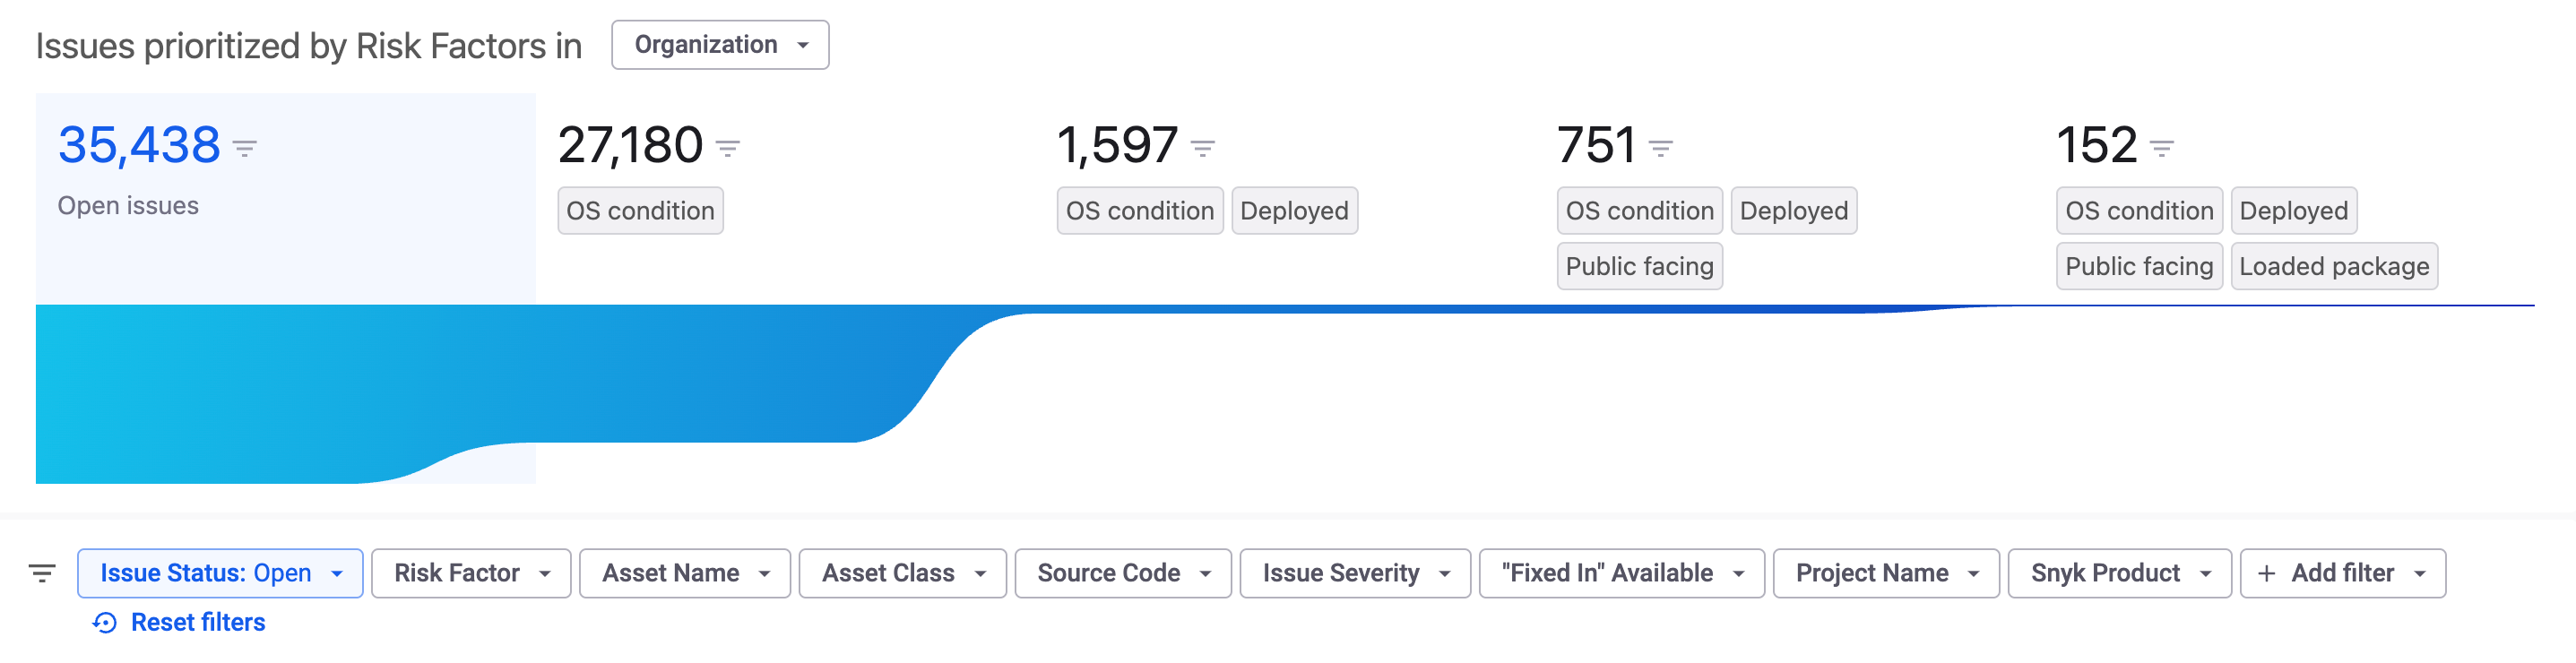Click Public facing tag under 751
This screenshot has height=663, width=2576.
1639,266
